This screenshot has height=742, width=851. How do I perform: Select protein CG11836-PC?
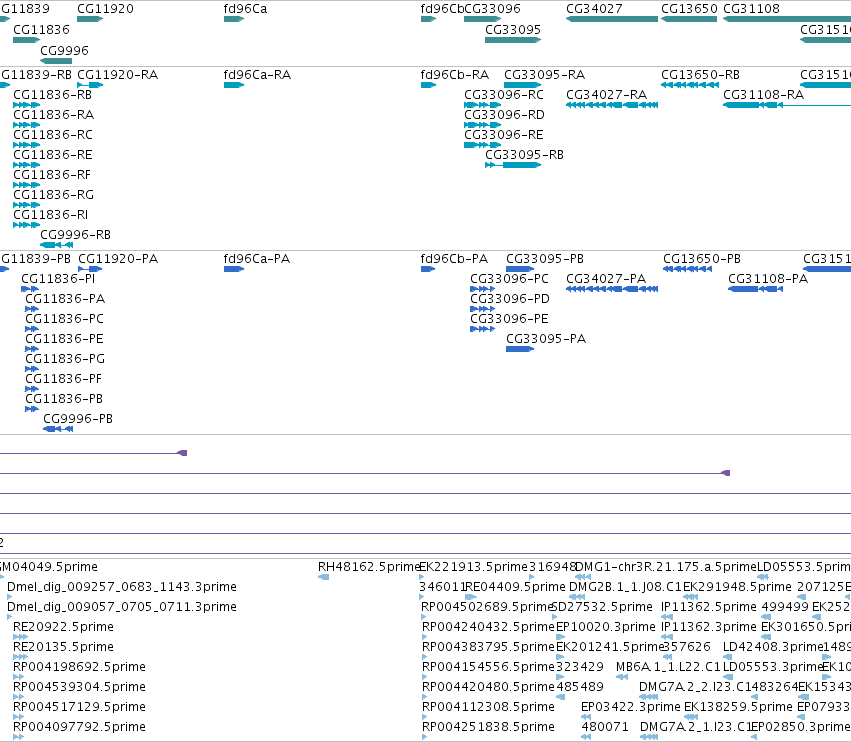(32, 329)
